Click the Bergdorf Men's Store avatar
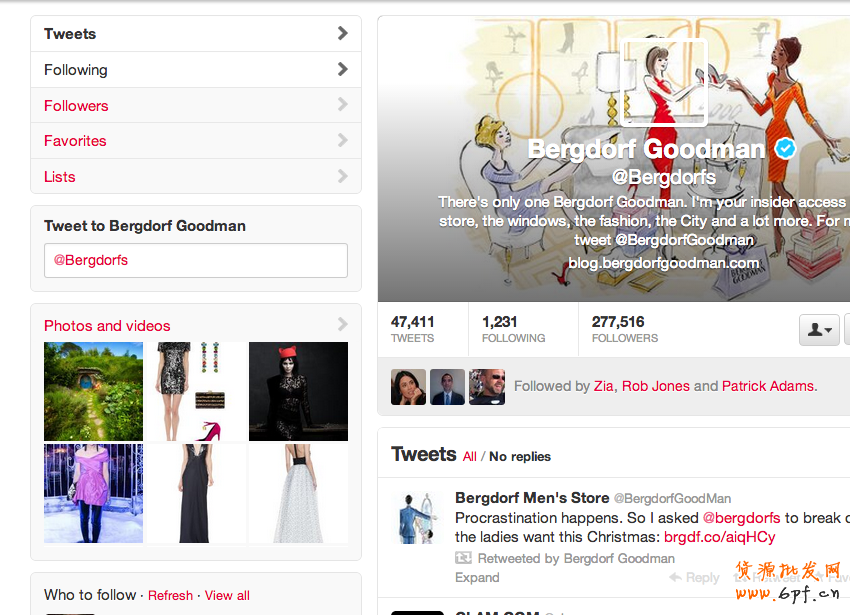The width and height of the screenshot is (850, 615). tap(415, 517)
